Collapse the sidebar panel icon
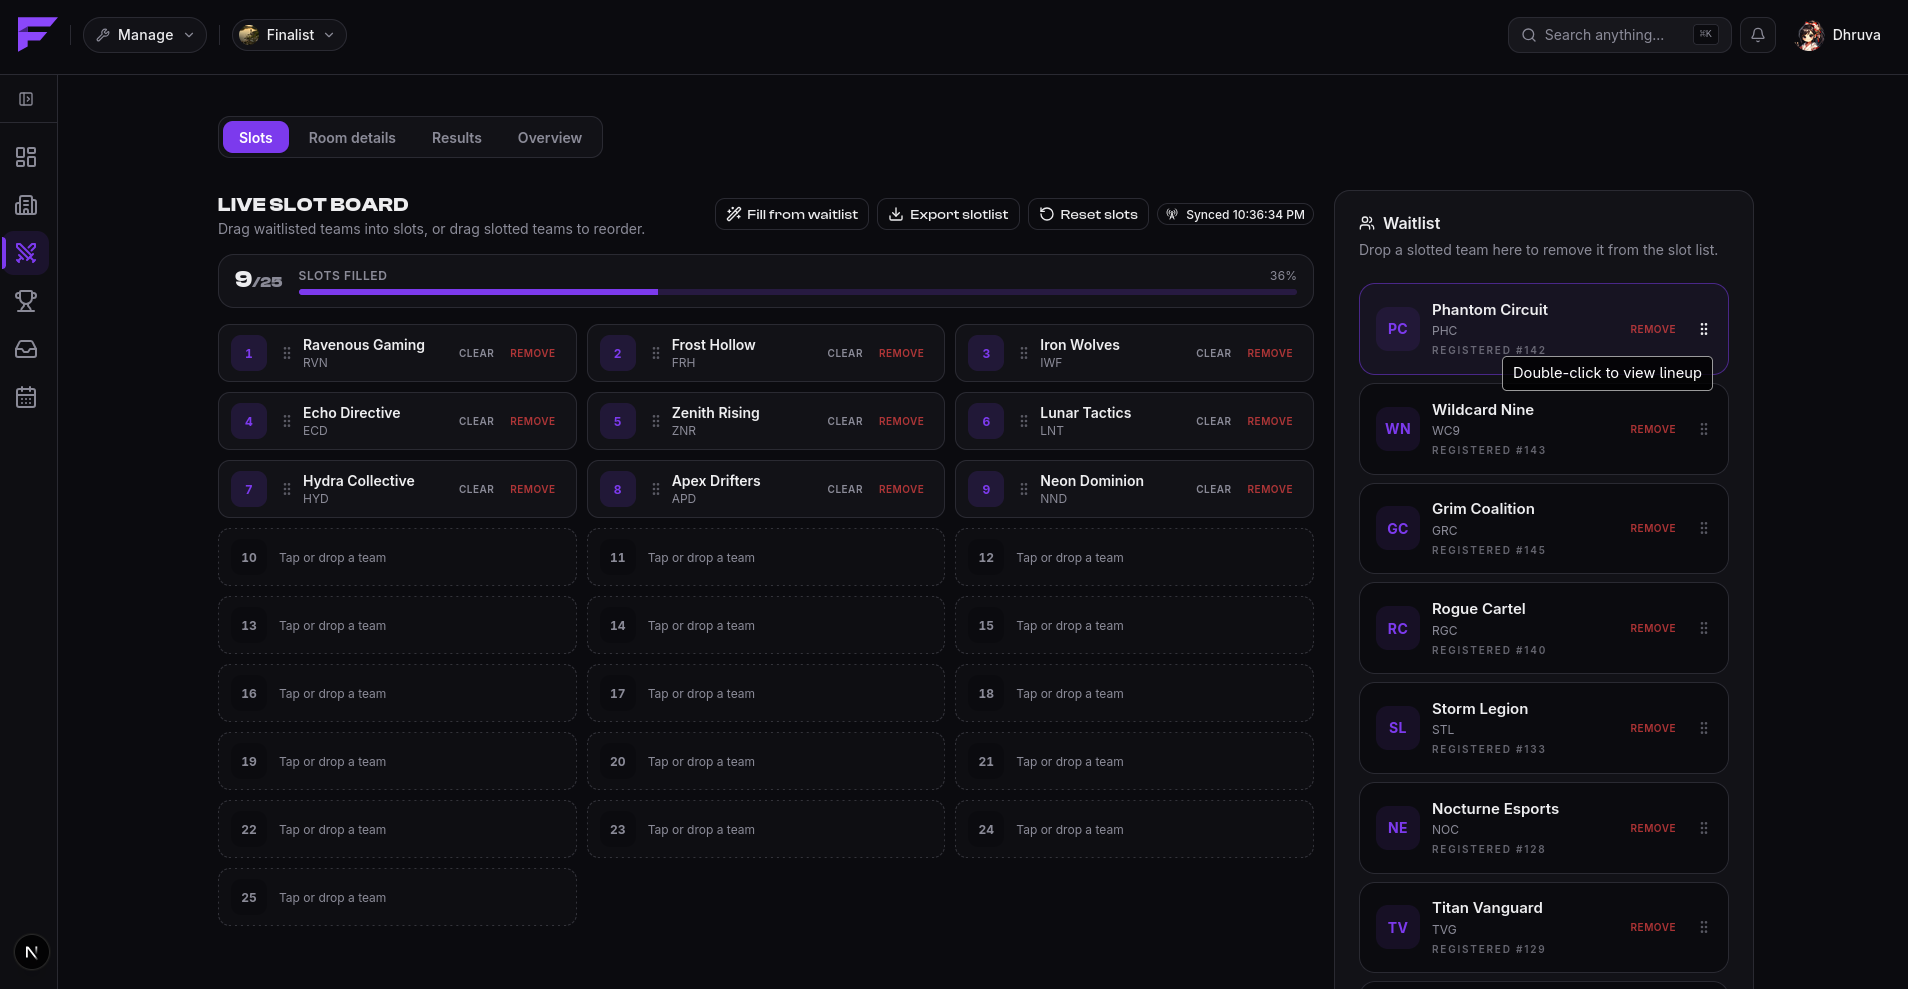This screenshot has height=989, width=1908. [26, 99]
